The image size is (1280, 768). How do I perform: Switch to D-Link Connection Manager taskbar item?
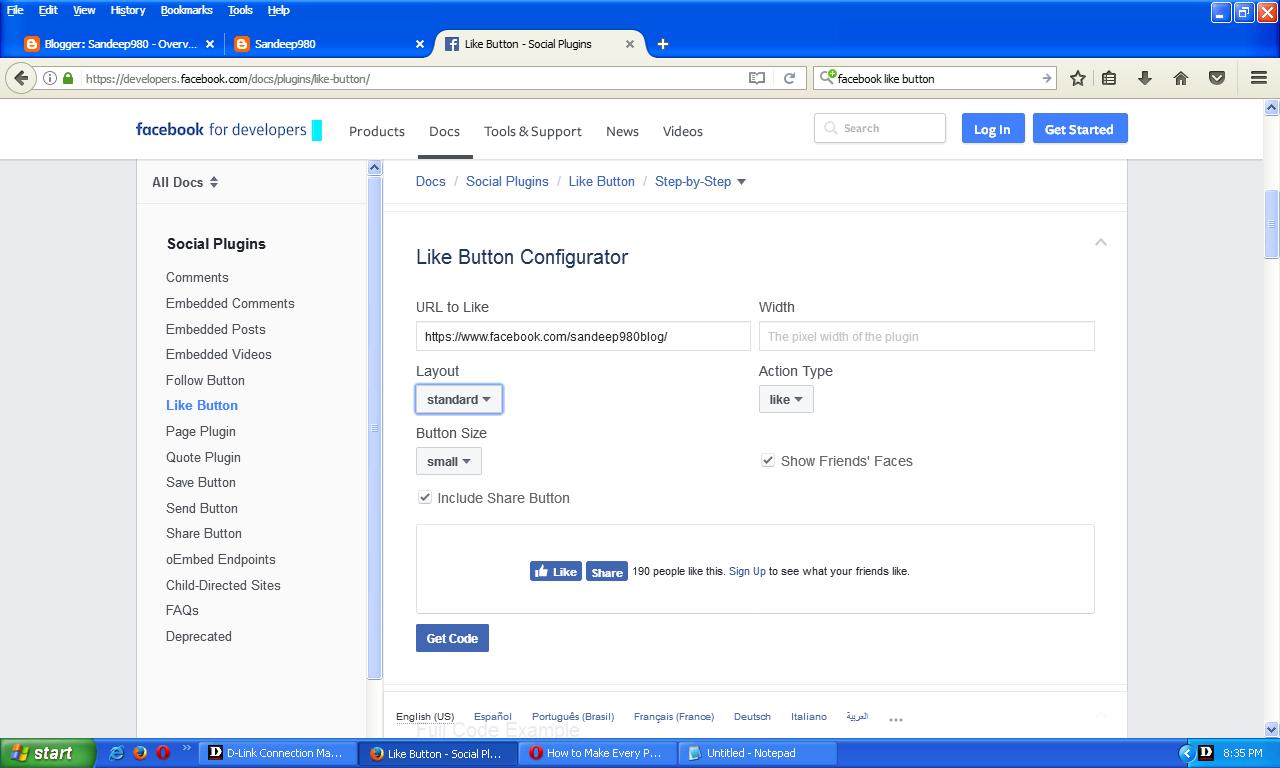click(277, 753)
